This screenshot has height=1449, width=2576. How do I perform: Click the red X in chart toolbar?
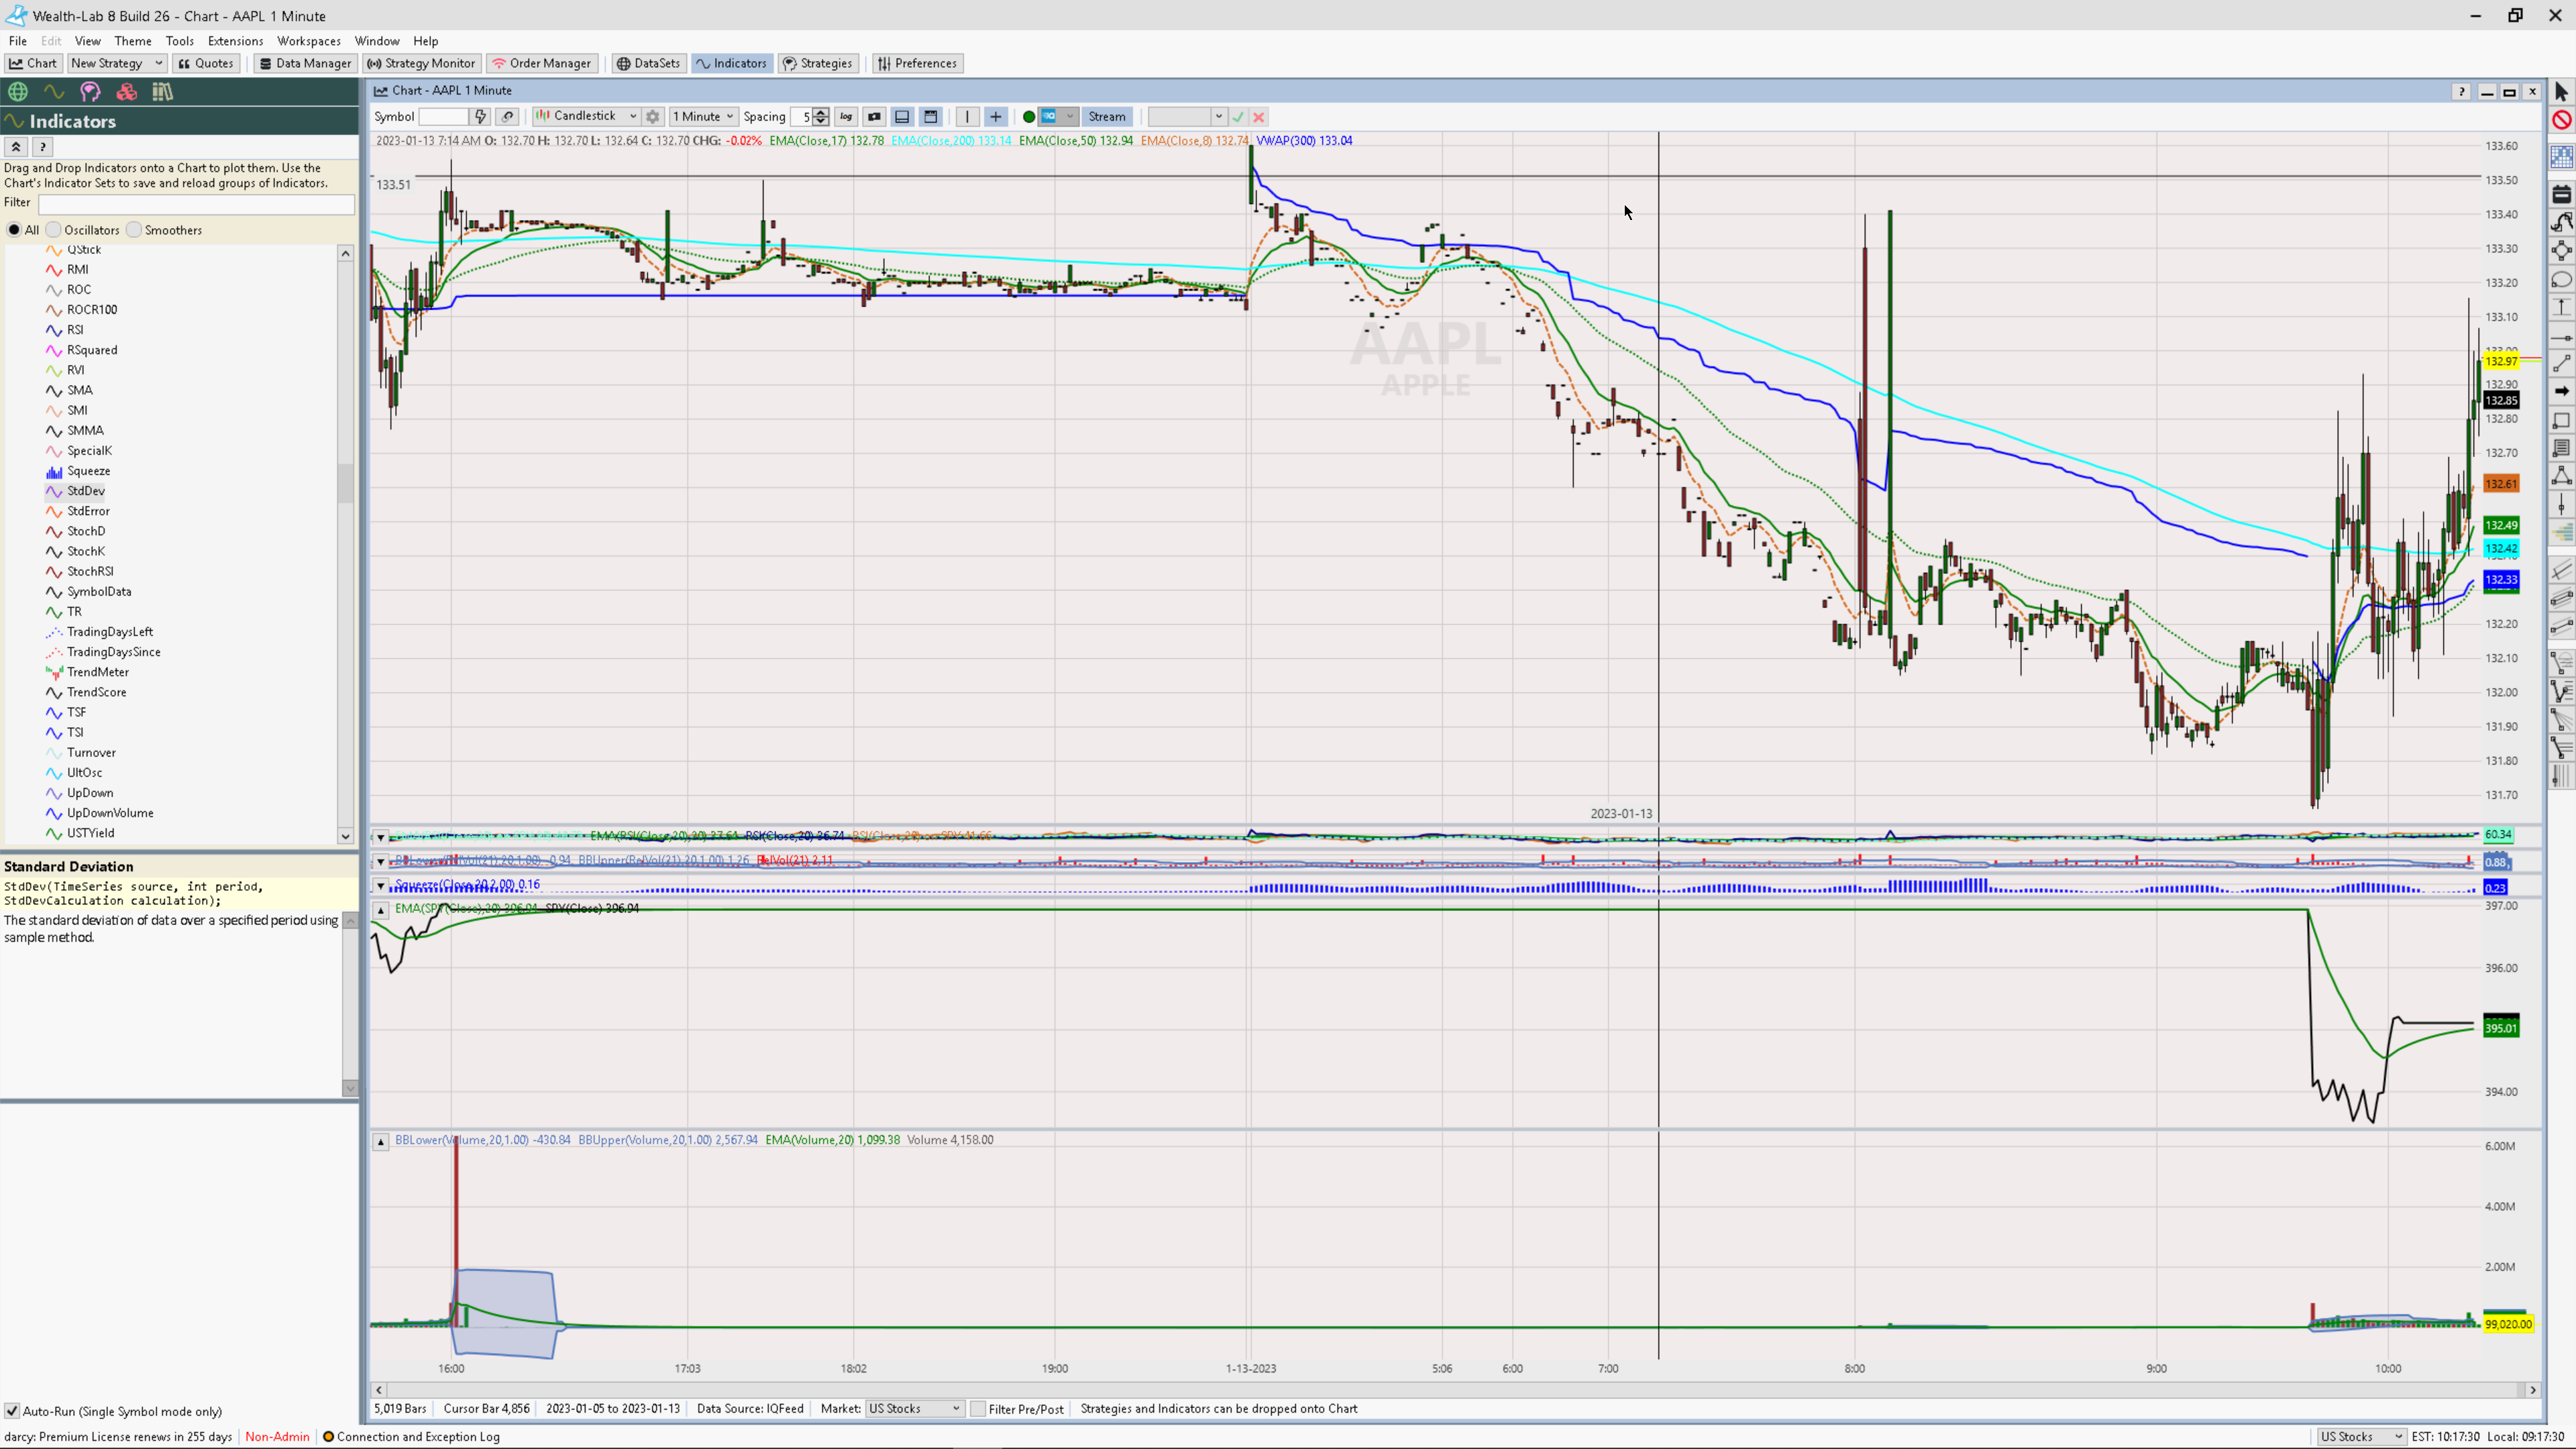click(x=1259, y=117)
